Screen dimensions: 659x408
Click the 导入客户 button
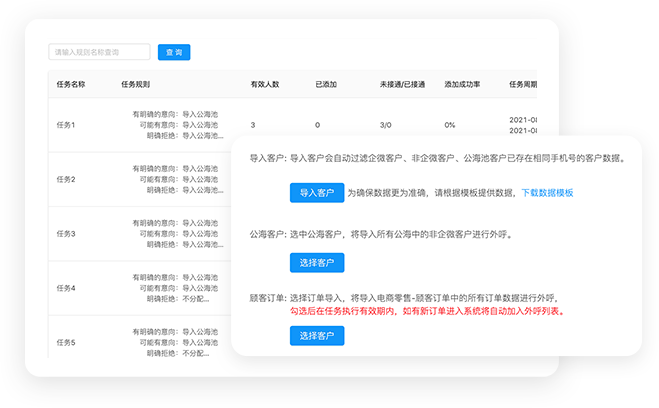click(316, 192)
